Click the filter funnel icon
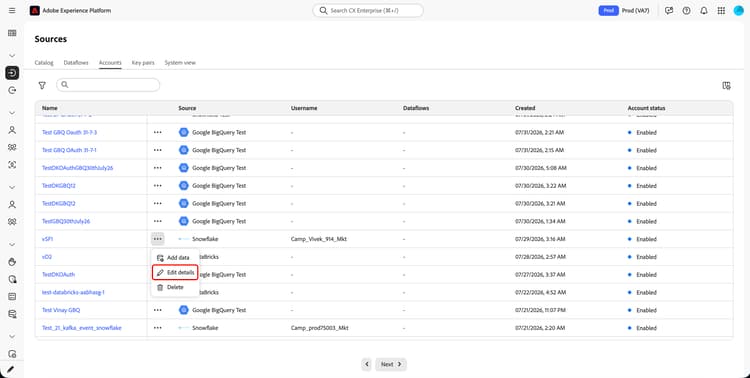 pyautogui.click(x=42, y=85)
